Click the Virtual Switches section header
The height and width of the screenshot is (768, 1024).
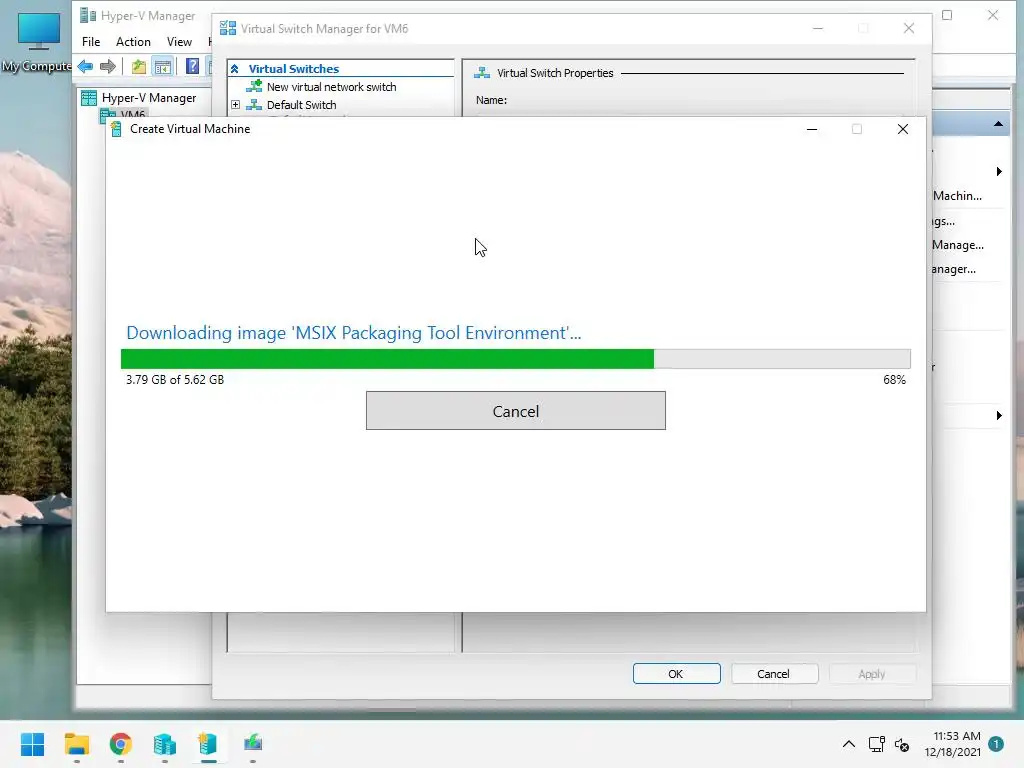click(x=294, y=69)
